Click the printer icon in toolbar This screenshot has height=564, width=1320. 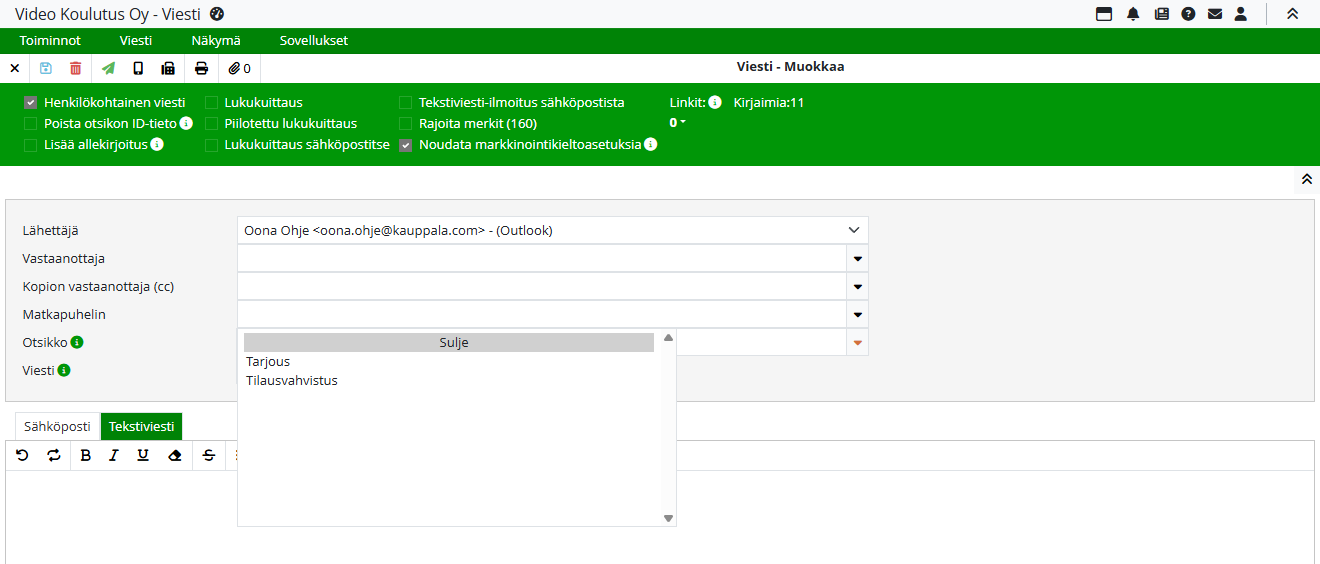click(202, 68)
